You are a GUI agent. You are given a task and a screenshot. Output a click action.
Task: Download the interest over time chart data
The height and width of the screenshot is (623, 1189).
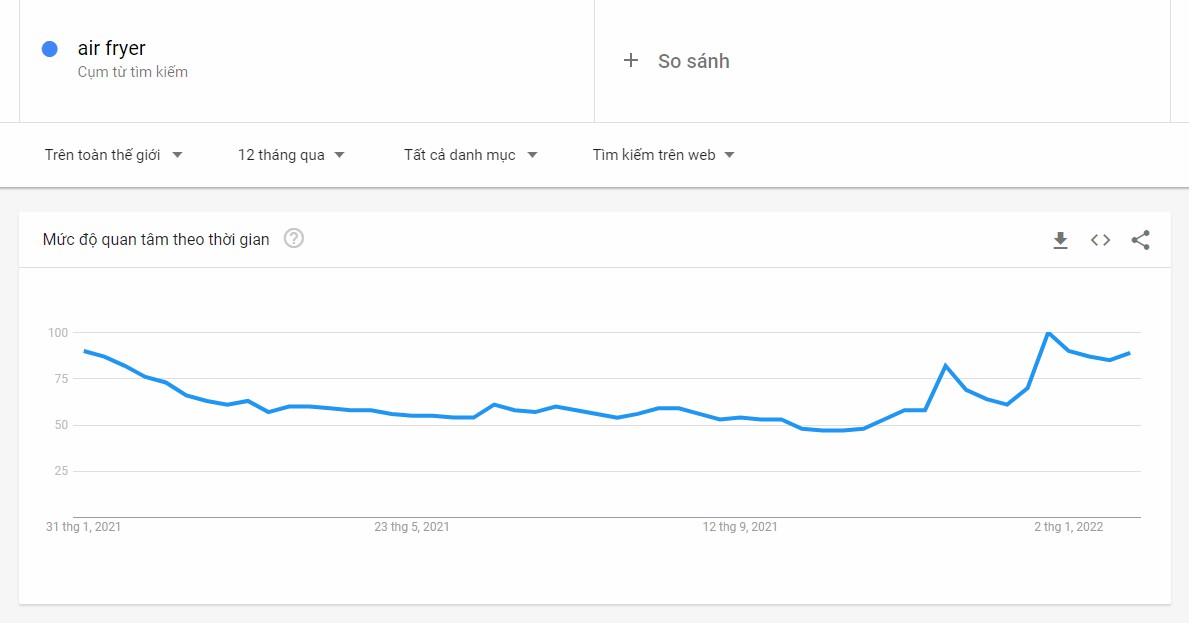click(x=1060, y=240)
